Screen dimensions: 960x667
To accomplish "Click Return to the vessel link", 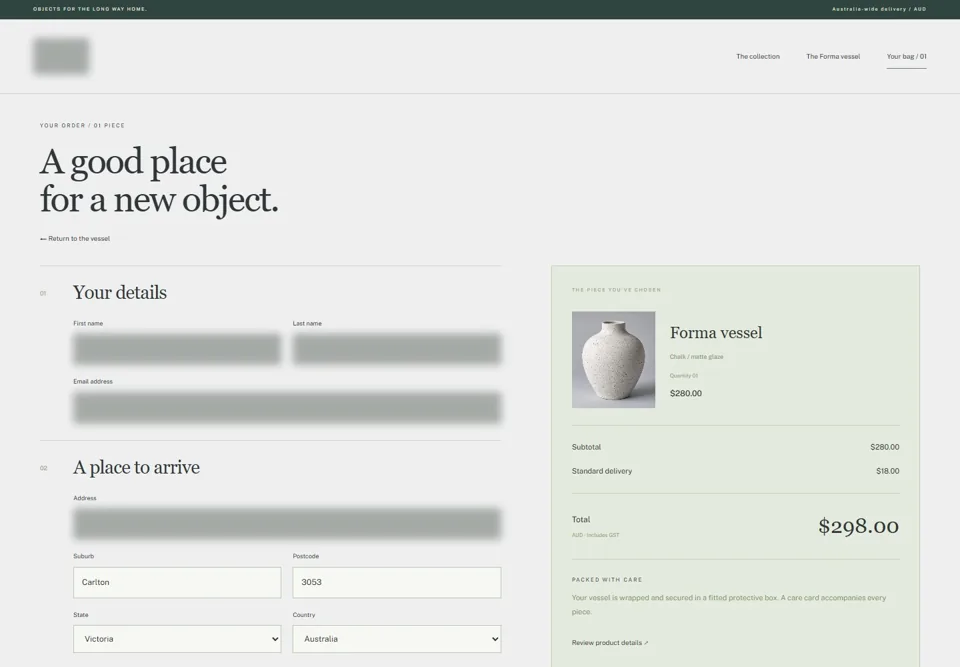I will 75,239.
